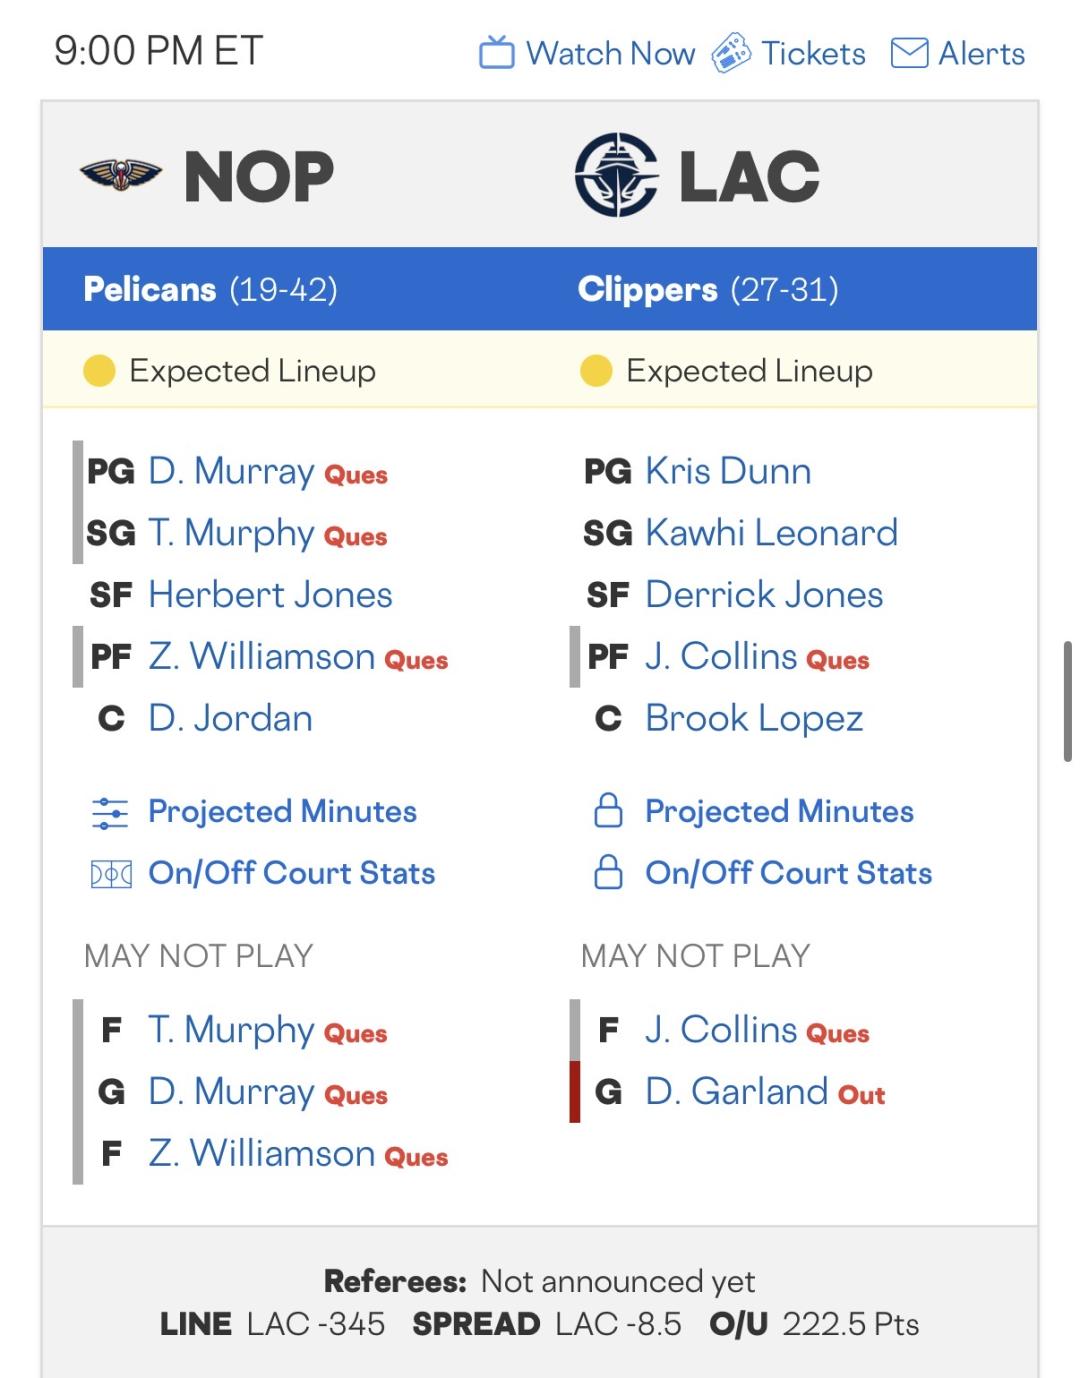Click the Clippers Projected Minutes lock icon

(x=608, y=811)
